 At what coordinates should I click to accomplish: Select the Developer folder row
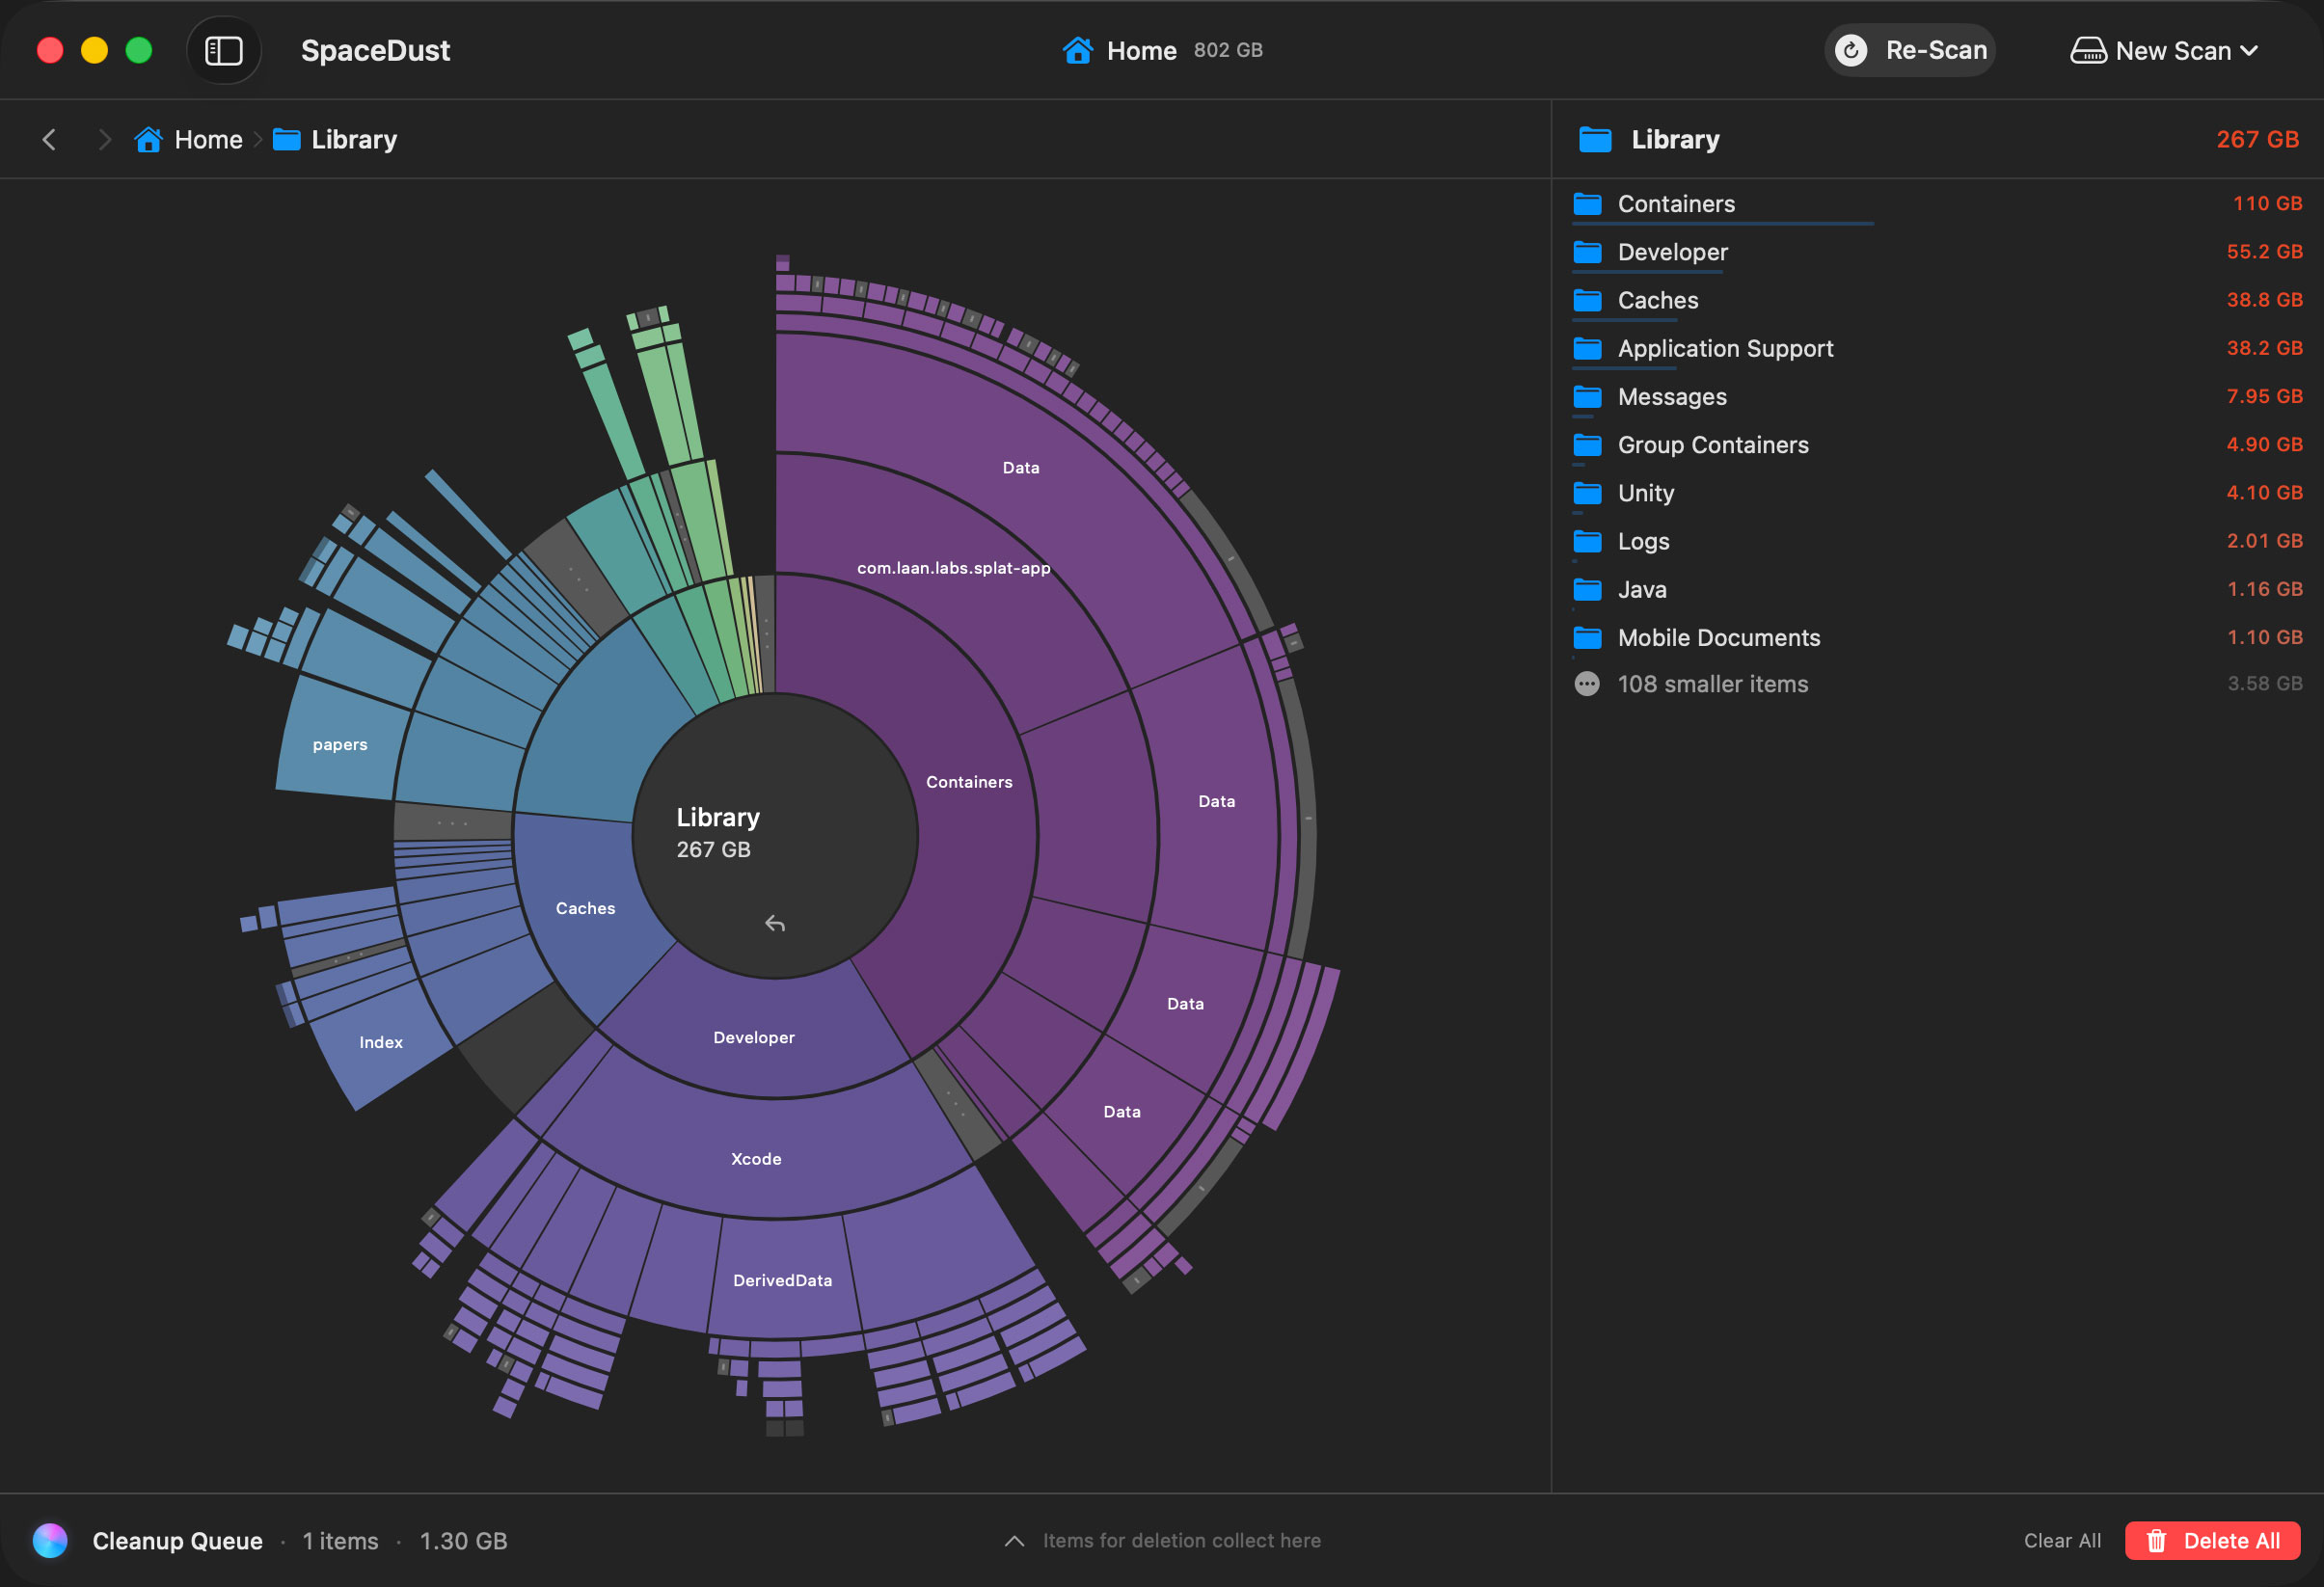1937,252
